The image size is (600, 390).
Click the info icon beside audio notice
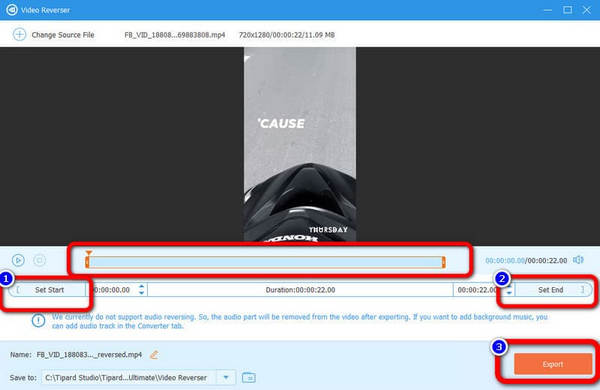pyautogui.click(x=38, y=320)
